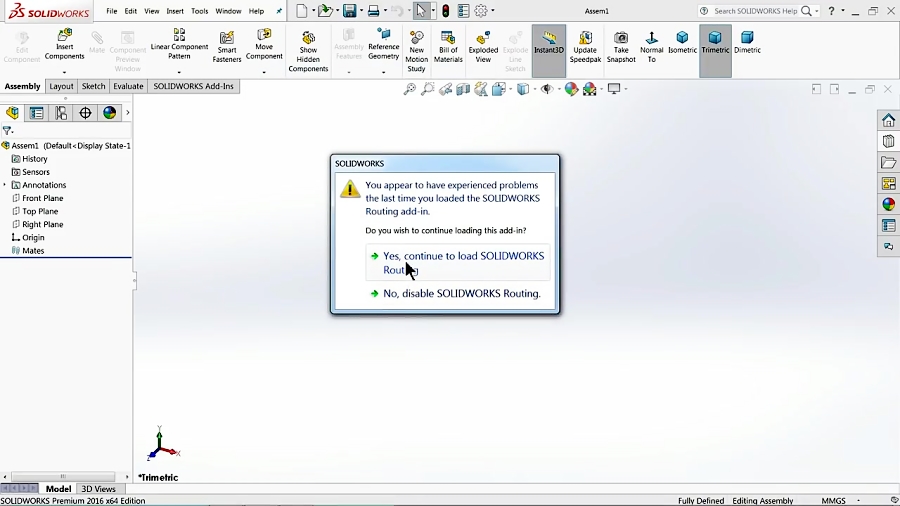Click the New document icon

tap(302, 10)
